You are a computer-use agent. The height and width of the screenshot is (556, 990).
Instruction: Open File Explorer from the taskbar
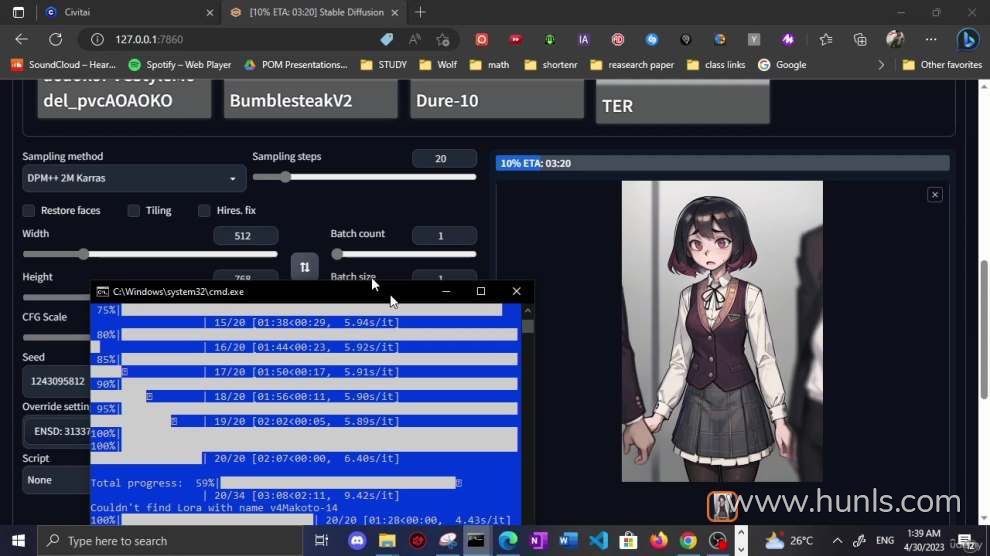coord(387,541)
